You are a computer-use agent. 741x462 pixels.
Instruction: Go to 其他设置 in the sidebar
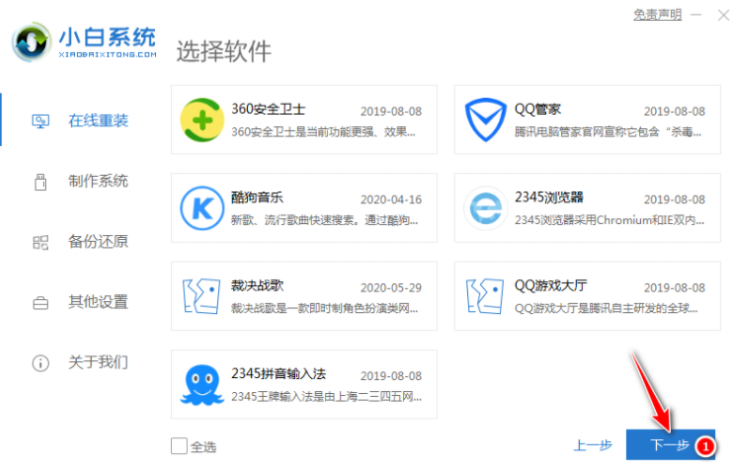click(x=97, y=301)
